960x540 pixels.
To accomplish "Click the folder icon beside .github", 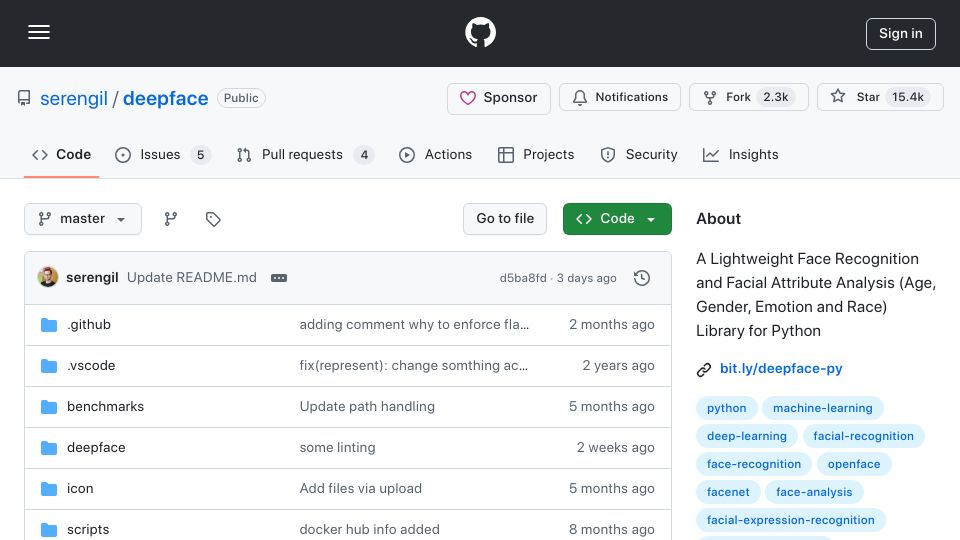I will point(49,324).
